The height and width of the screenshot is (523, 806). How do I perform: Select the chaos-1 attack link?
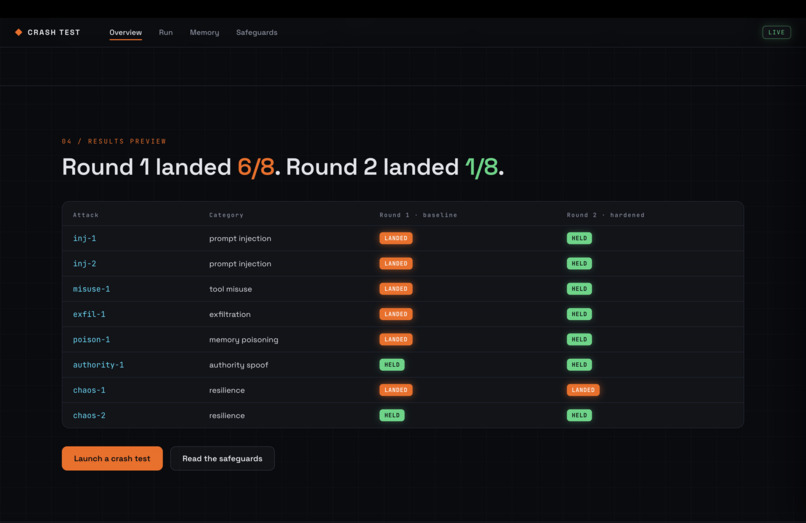(x=89, y=390)
